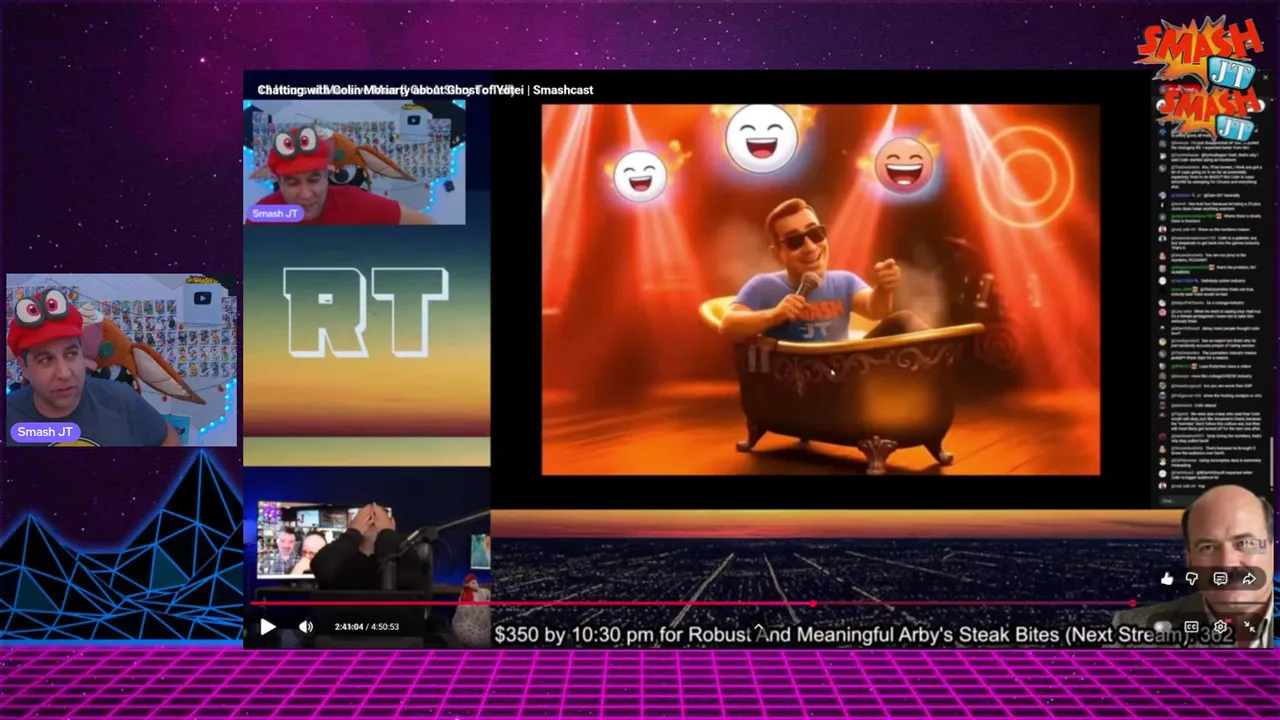Click the '$350 by 10:30 pm' donation goal ticker
This screenshot has height=720, width=1280.
863,634
